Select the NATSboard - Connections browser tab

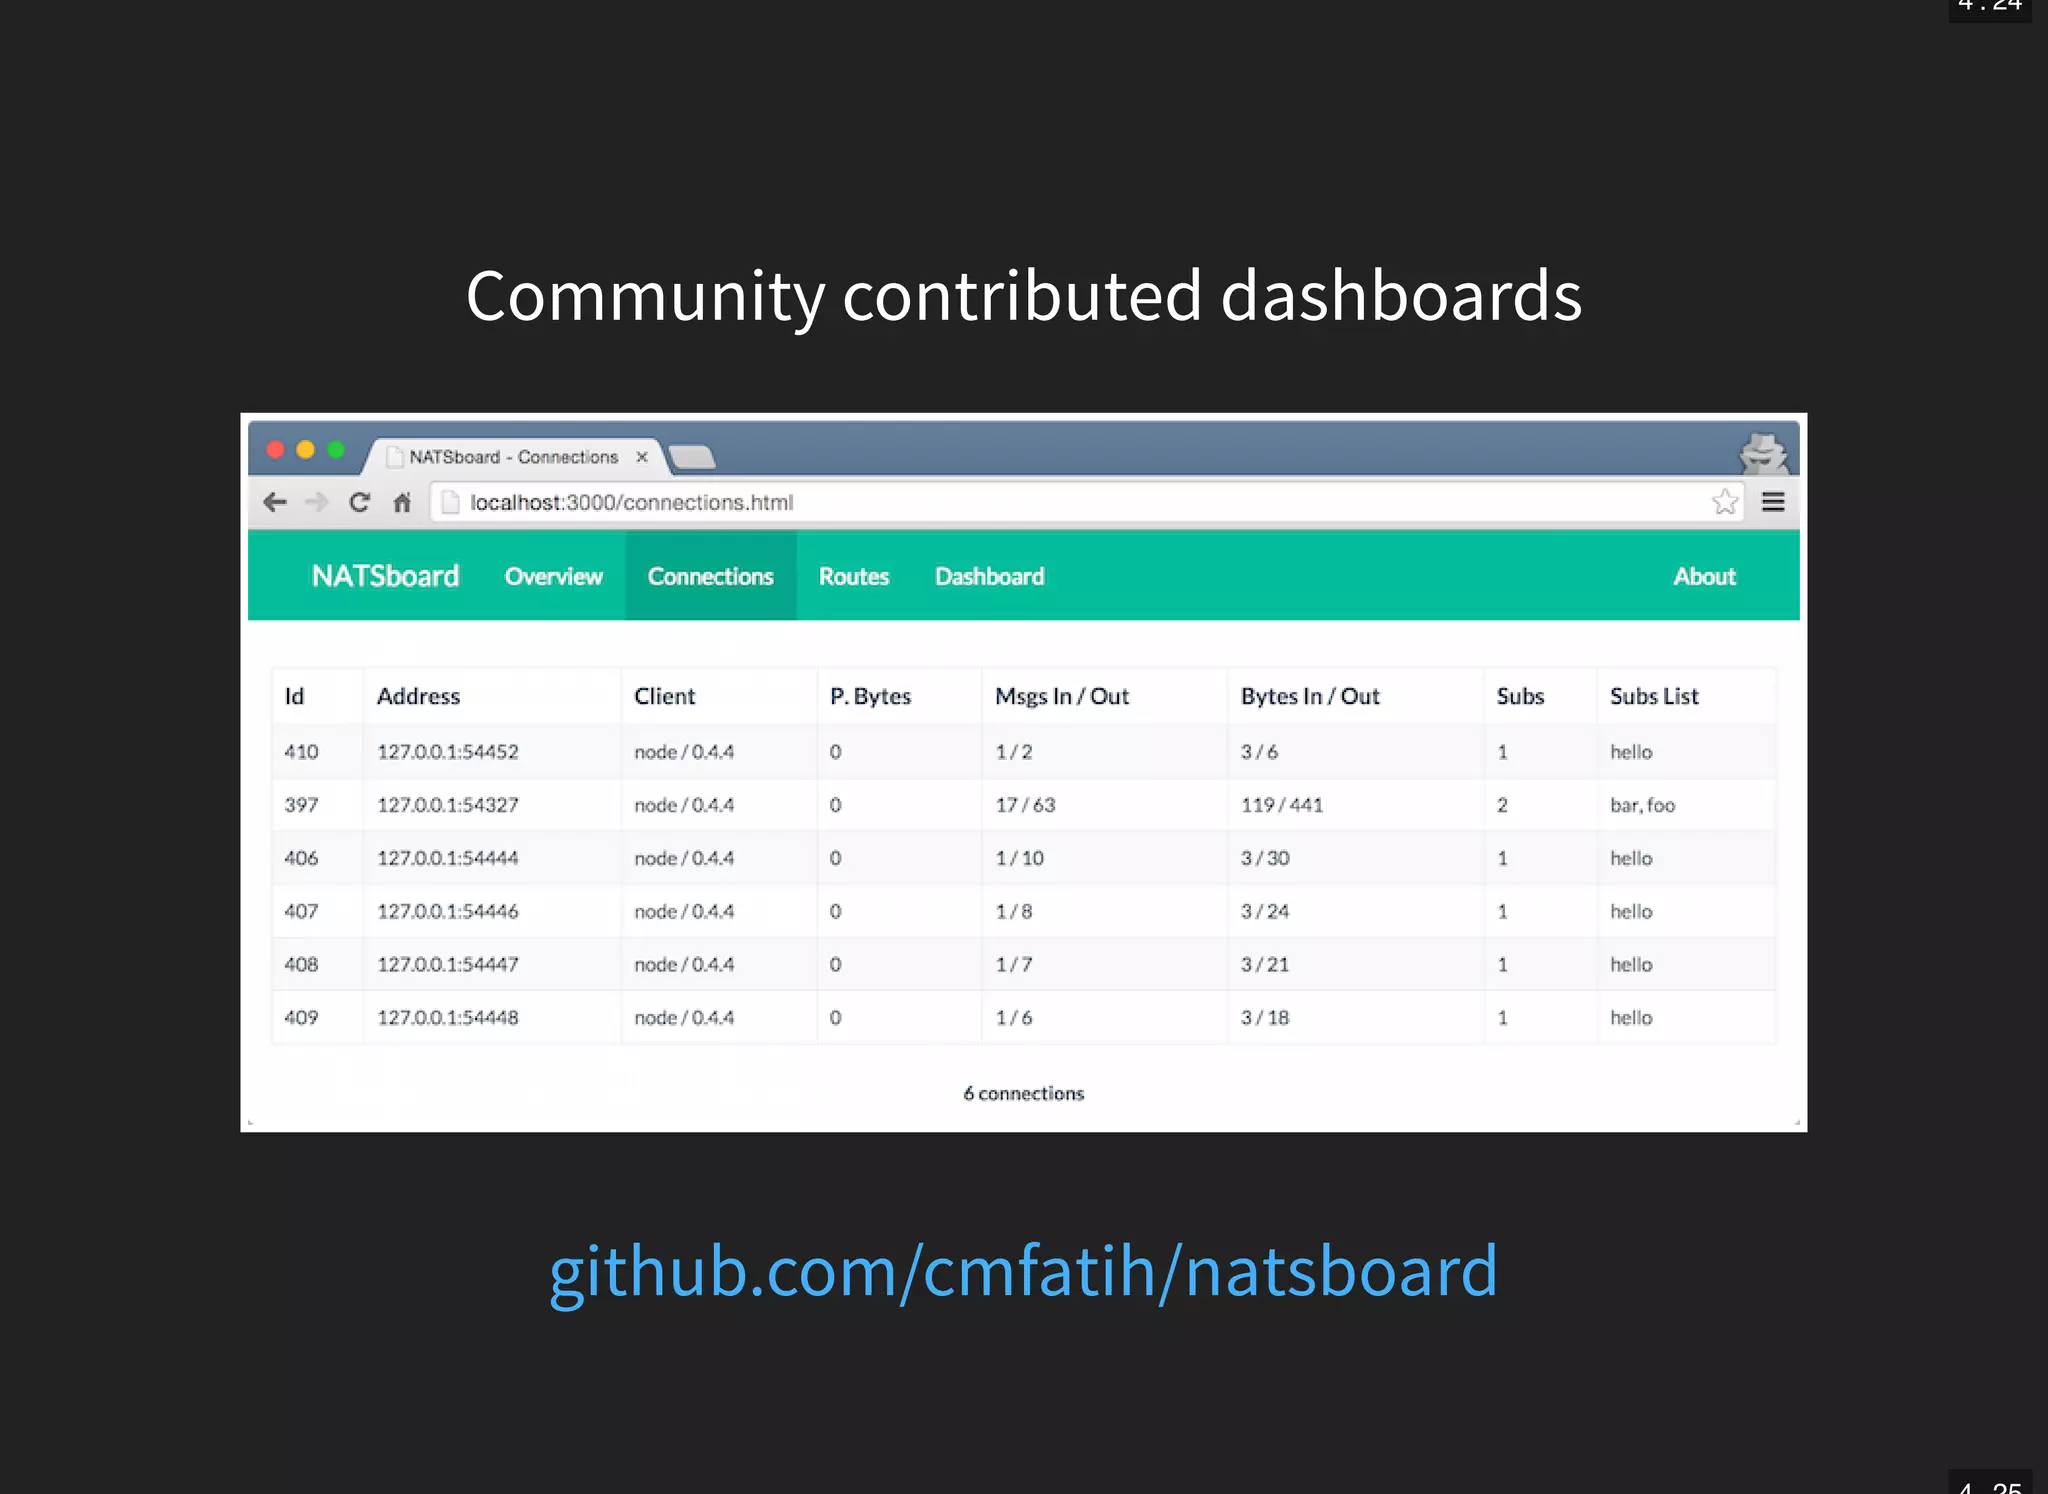point(514,457)
